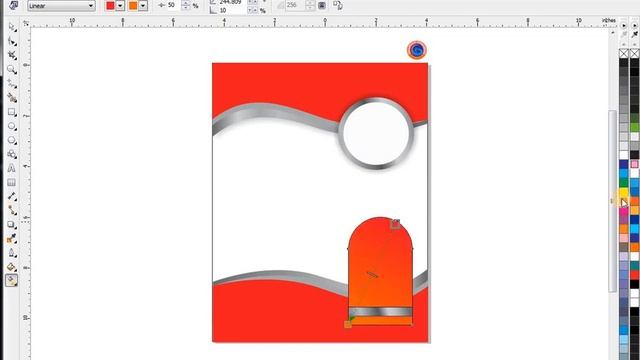
Task: Select the Ellipse tool
Action: pos(12,127)
